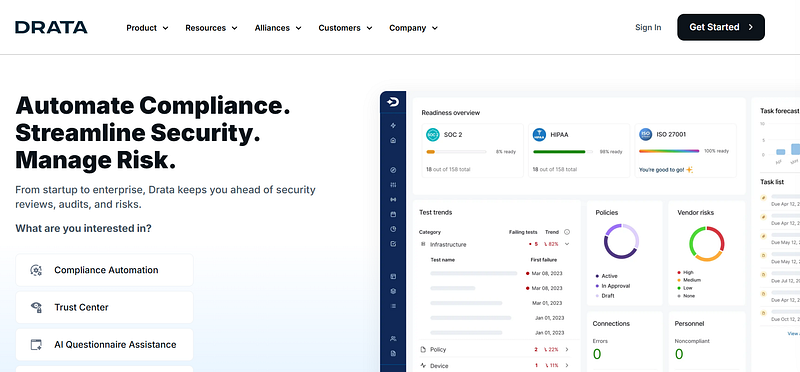800x372 pixels.
Task: Click the 'Mar 01, 2023' first failure date
Action: click(547, 303)
